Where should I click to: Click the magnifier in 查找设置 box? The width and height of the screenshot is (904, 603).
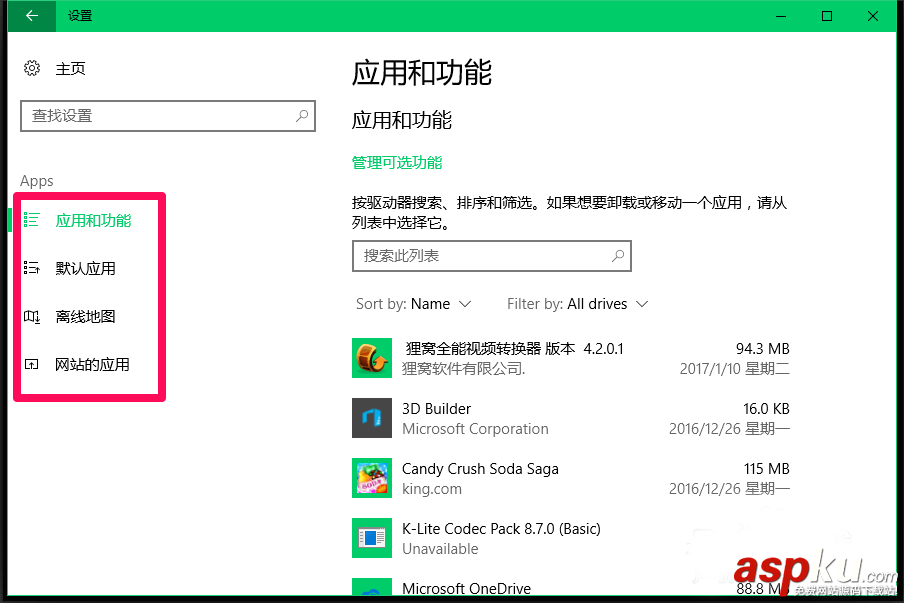pyautogui.click(x=302, y=116)
